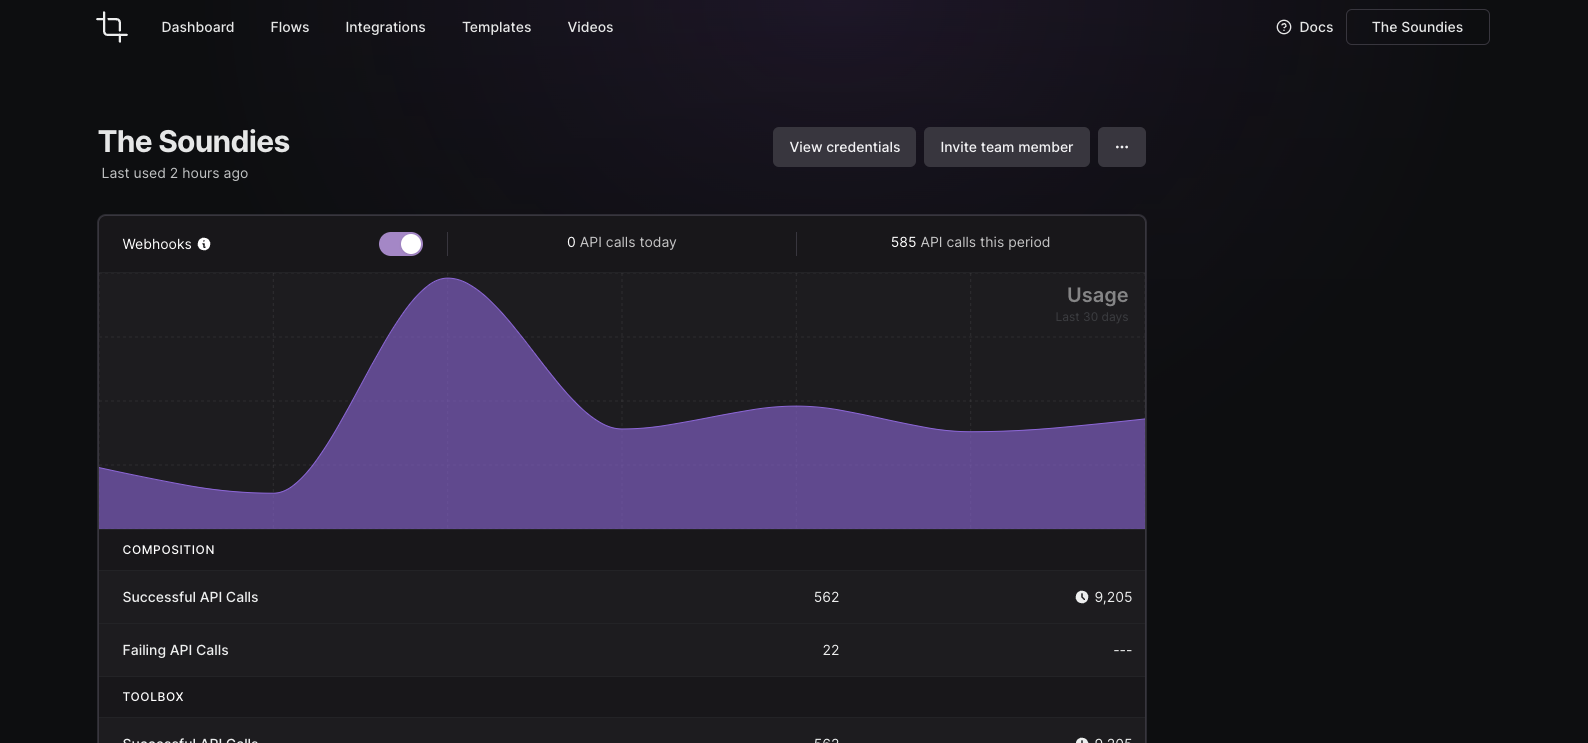Click 'Last used 2 hours ago' text
This screenshot has height=743, width=1588.
tap(175, 173)
